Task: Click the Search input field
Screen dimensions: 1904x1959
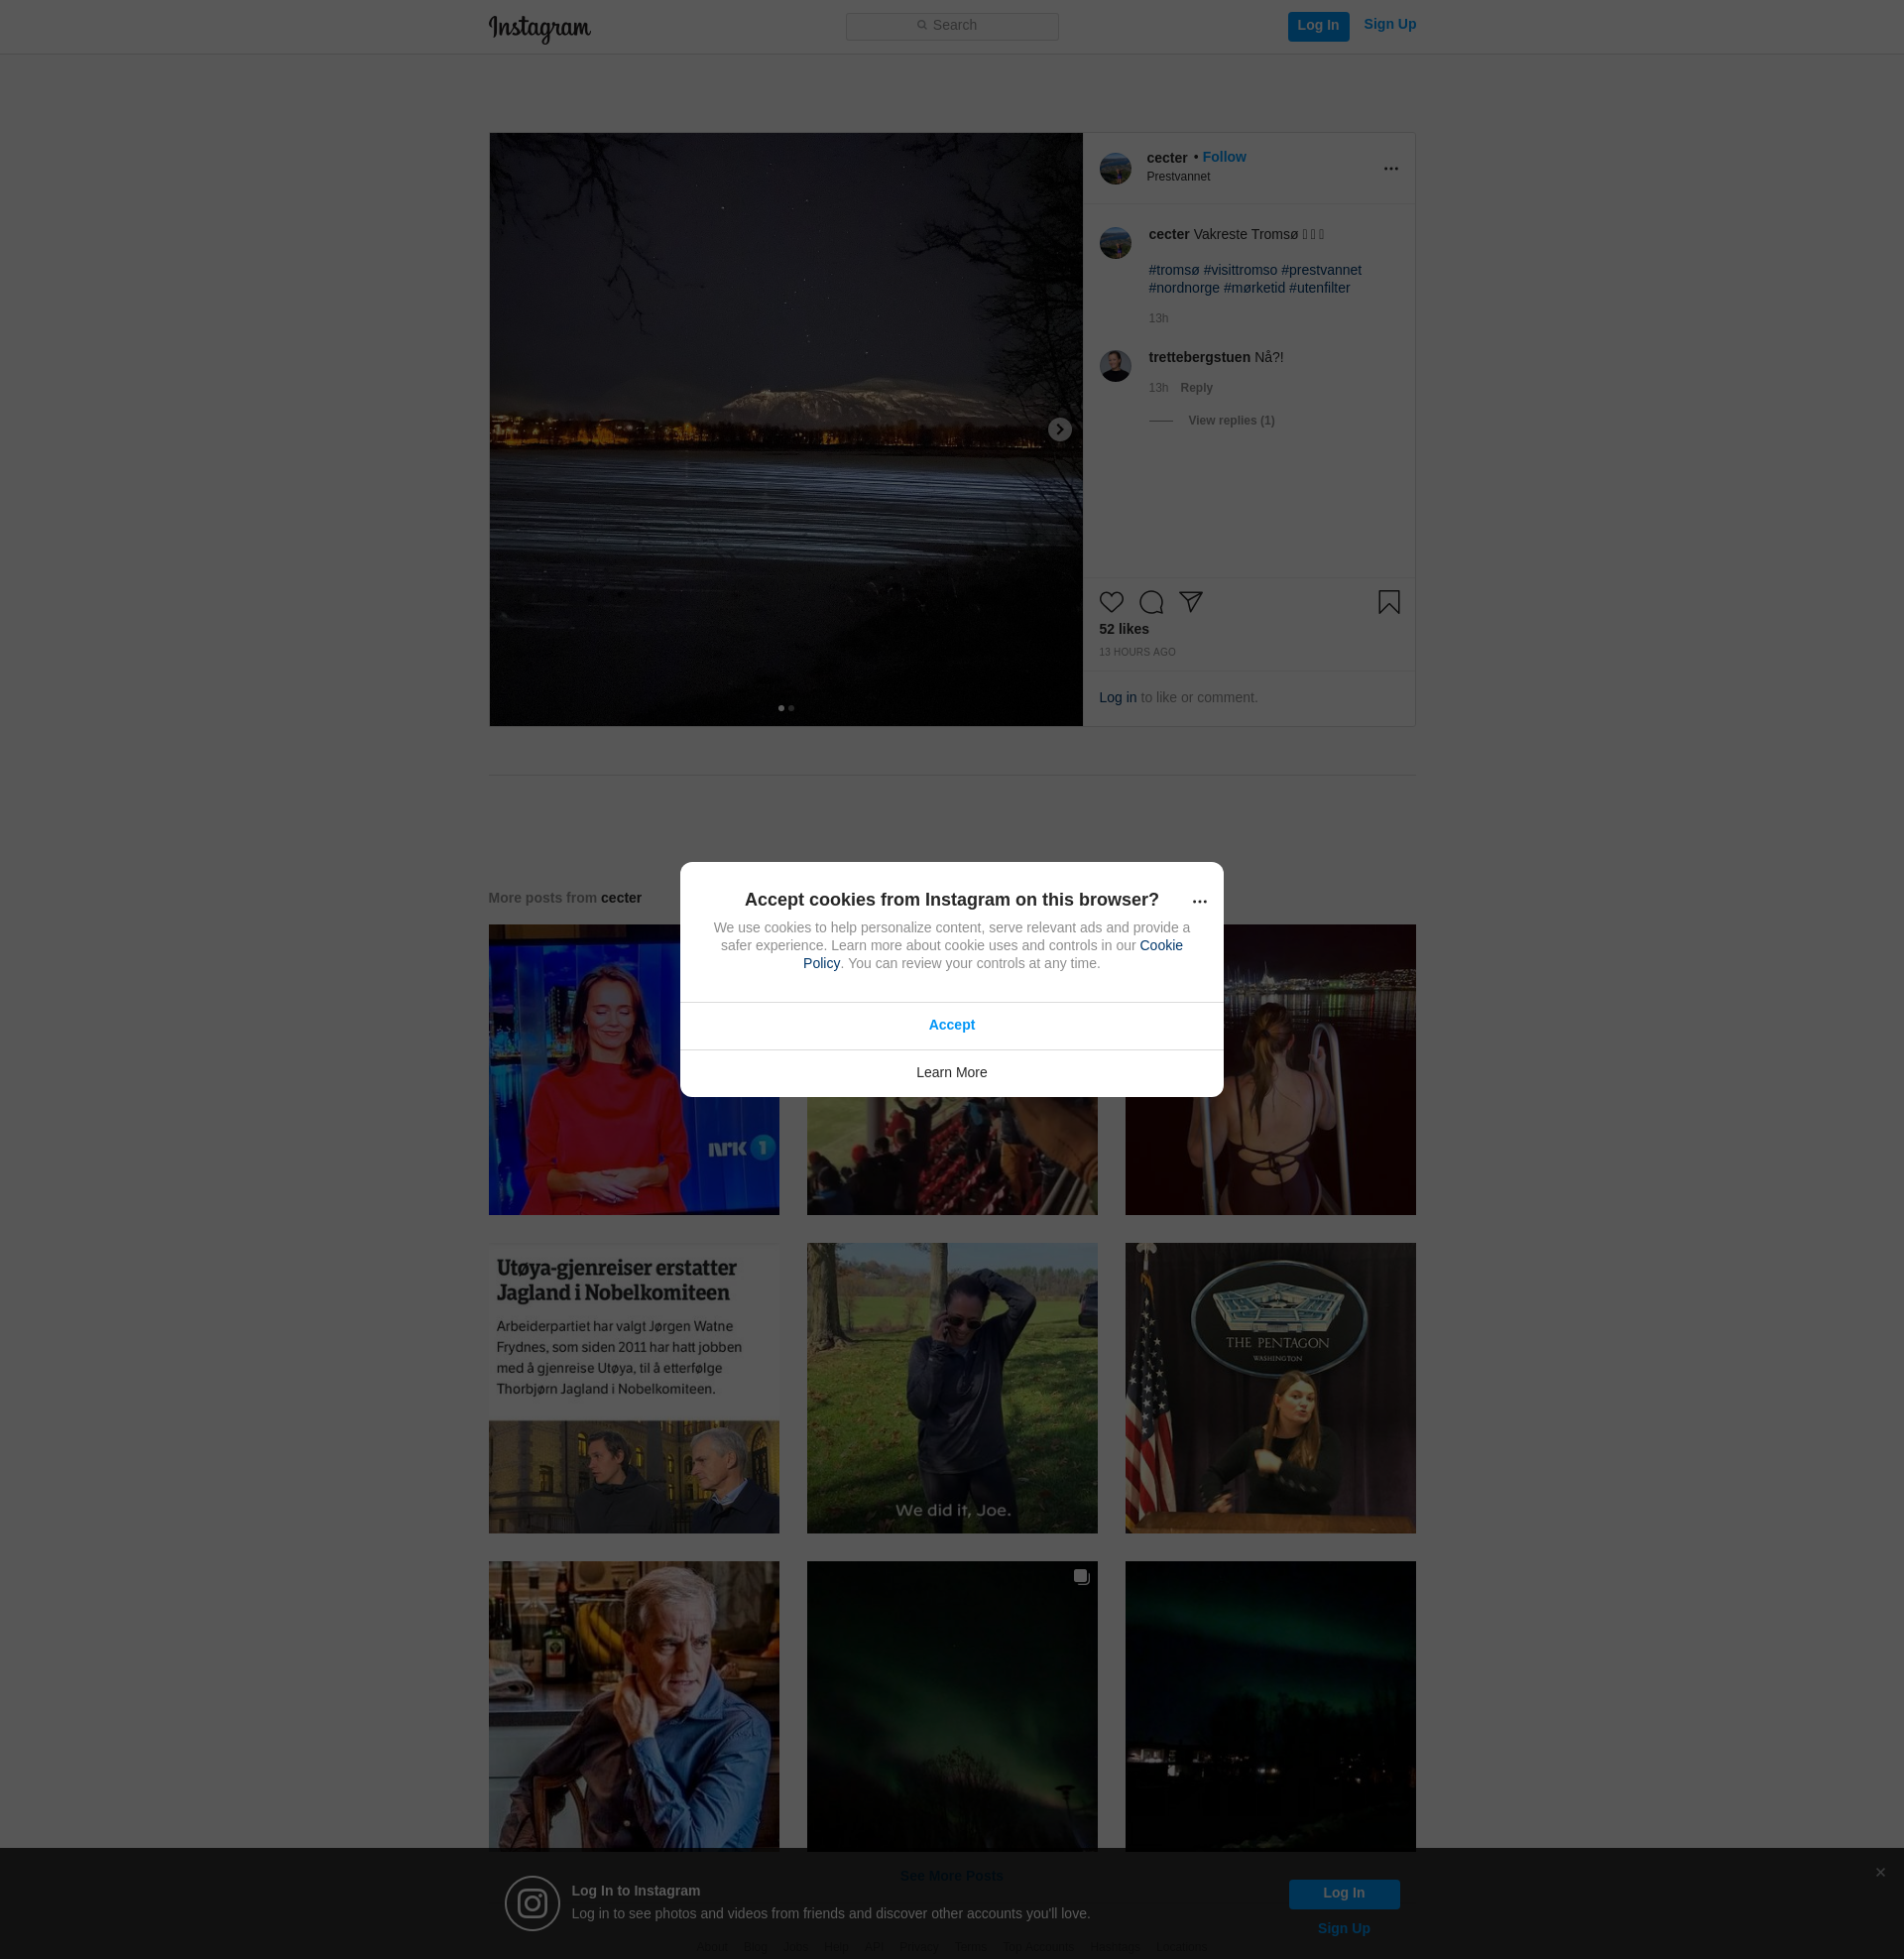Action: (952, 26)
